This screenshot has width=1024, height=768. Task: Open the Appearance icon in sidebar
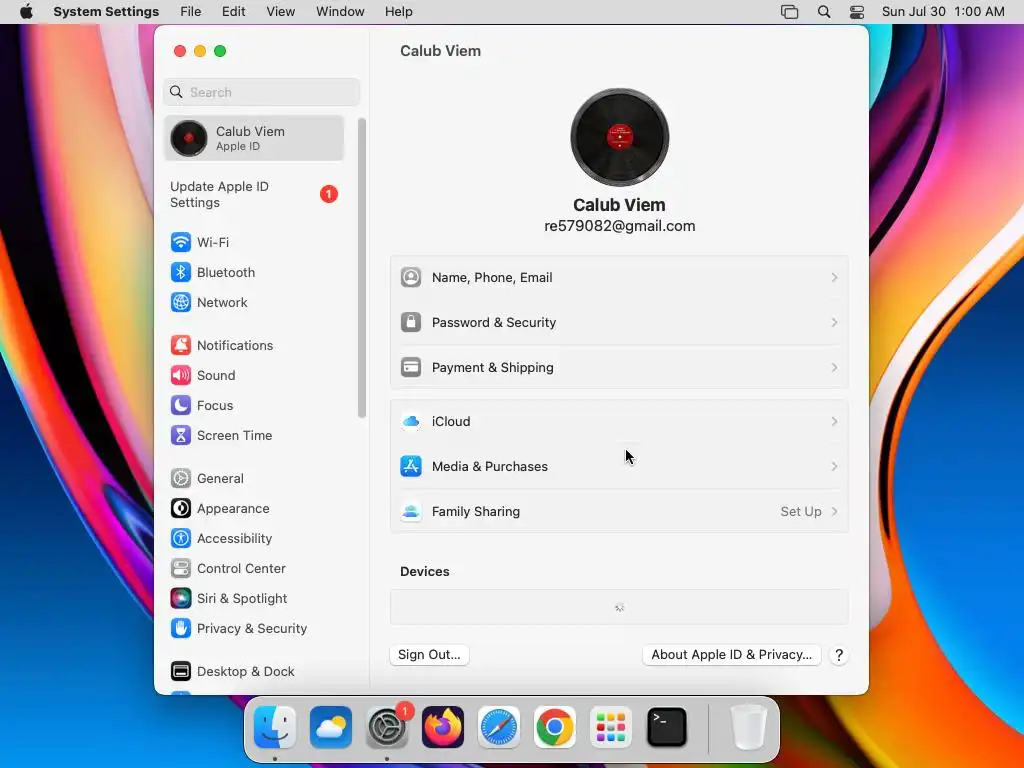[181, 509]
